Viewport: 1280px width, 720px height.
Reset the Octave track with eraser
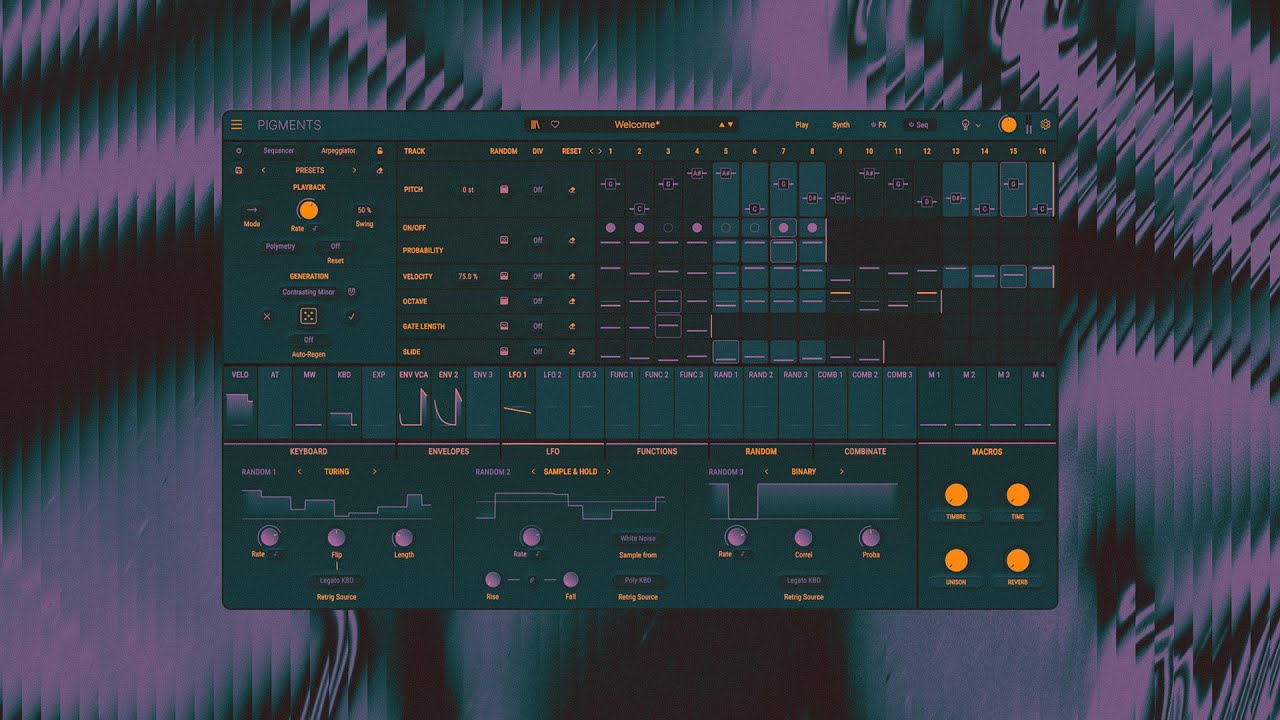pyautogui.click(x=572, y=301)
